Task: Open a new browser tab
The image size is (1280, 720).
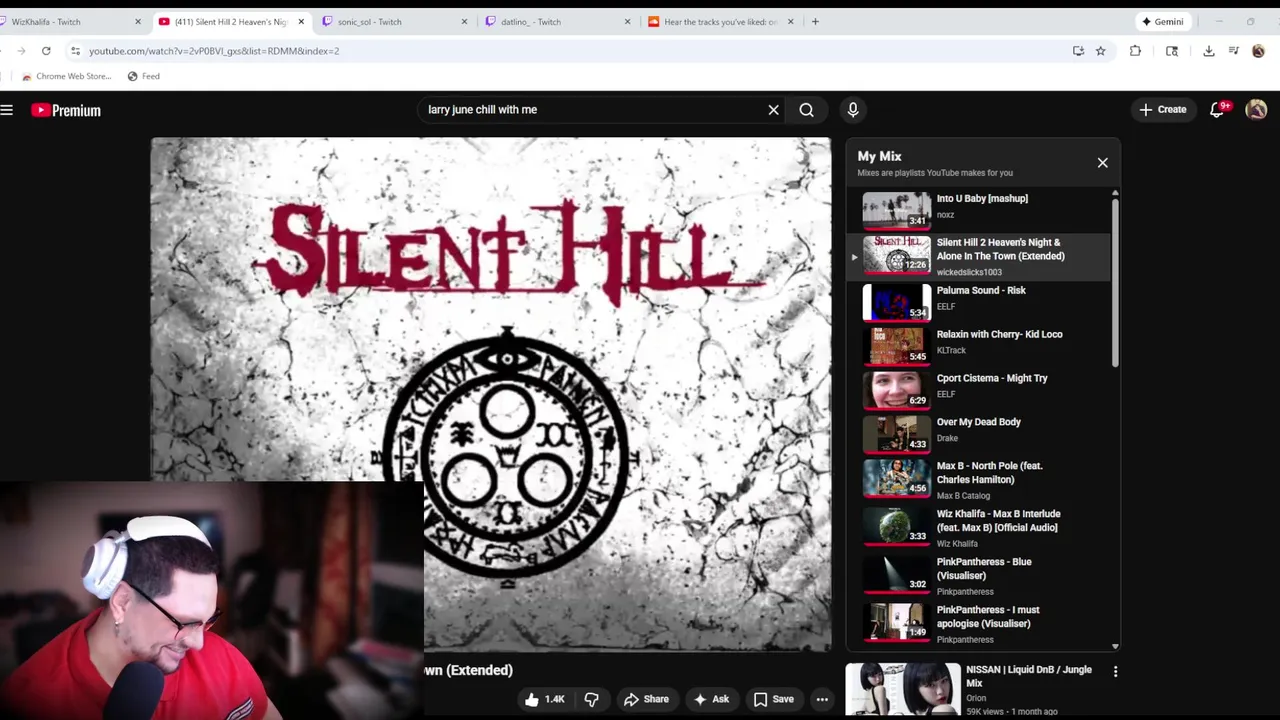Action: [815, 21]
